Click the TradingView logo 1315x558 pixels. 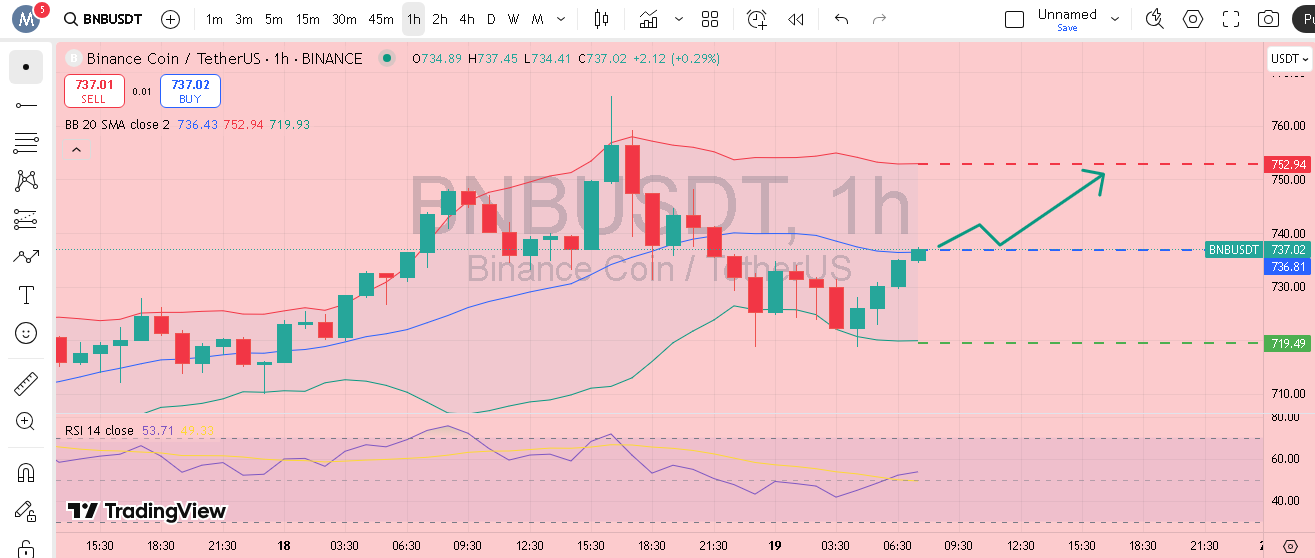(x=146, y=511)
